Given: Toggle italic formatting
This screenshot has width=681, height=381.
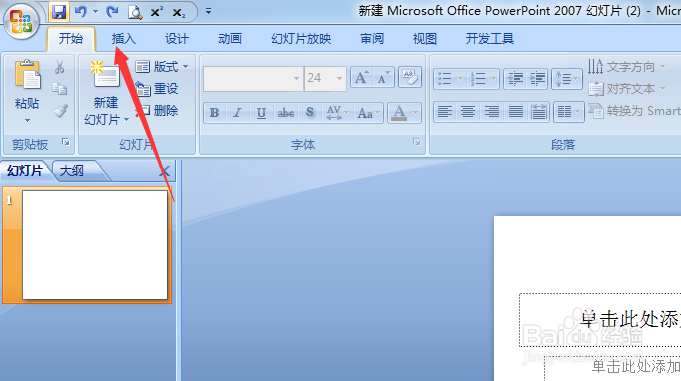Looking at the screenshot, I should click(237, 113).
